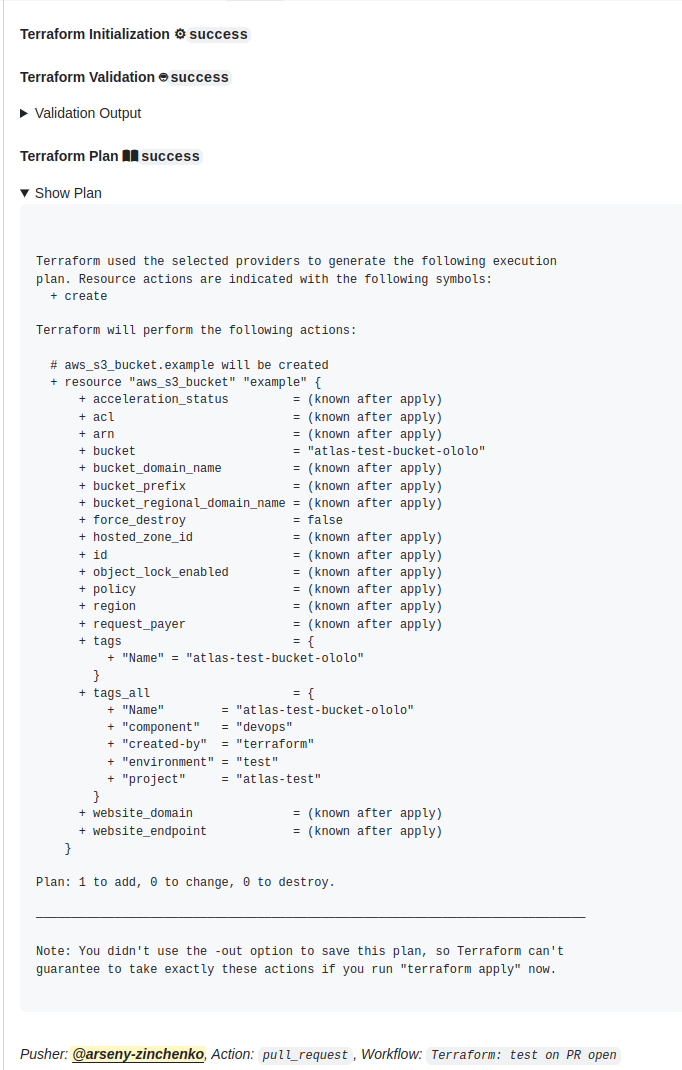
Task: Click the Terraform Plan success badge
Action: pyautogui.click(x=170, y=156)
